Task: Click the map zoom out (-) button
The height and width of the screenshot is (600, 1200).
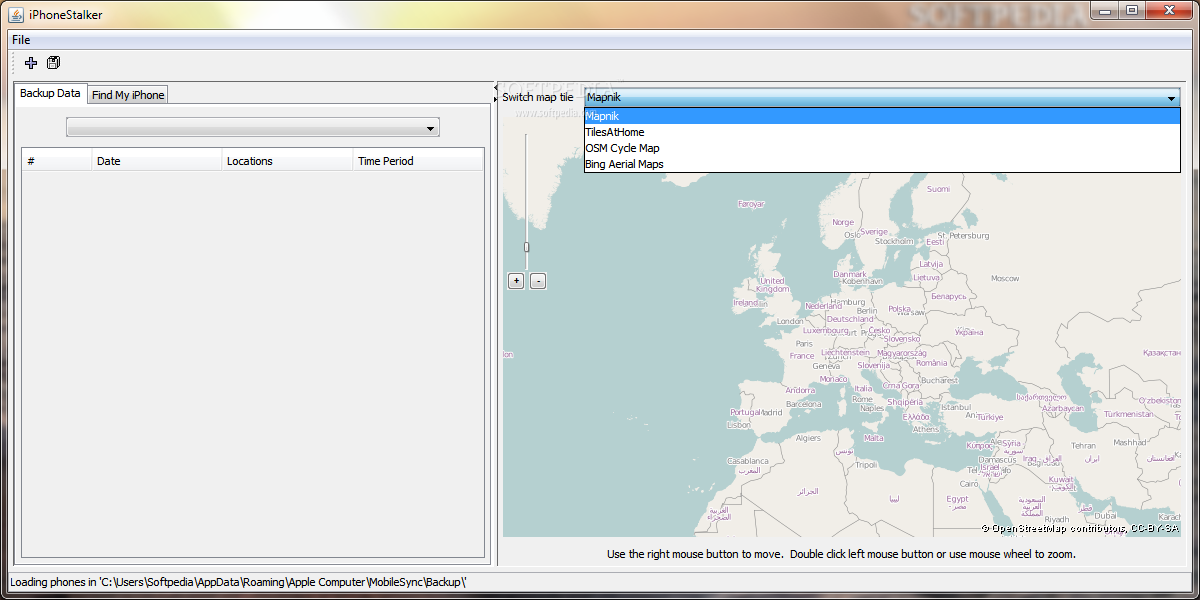Action: pyautogui.click(x=538, y=281)
